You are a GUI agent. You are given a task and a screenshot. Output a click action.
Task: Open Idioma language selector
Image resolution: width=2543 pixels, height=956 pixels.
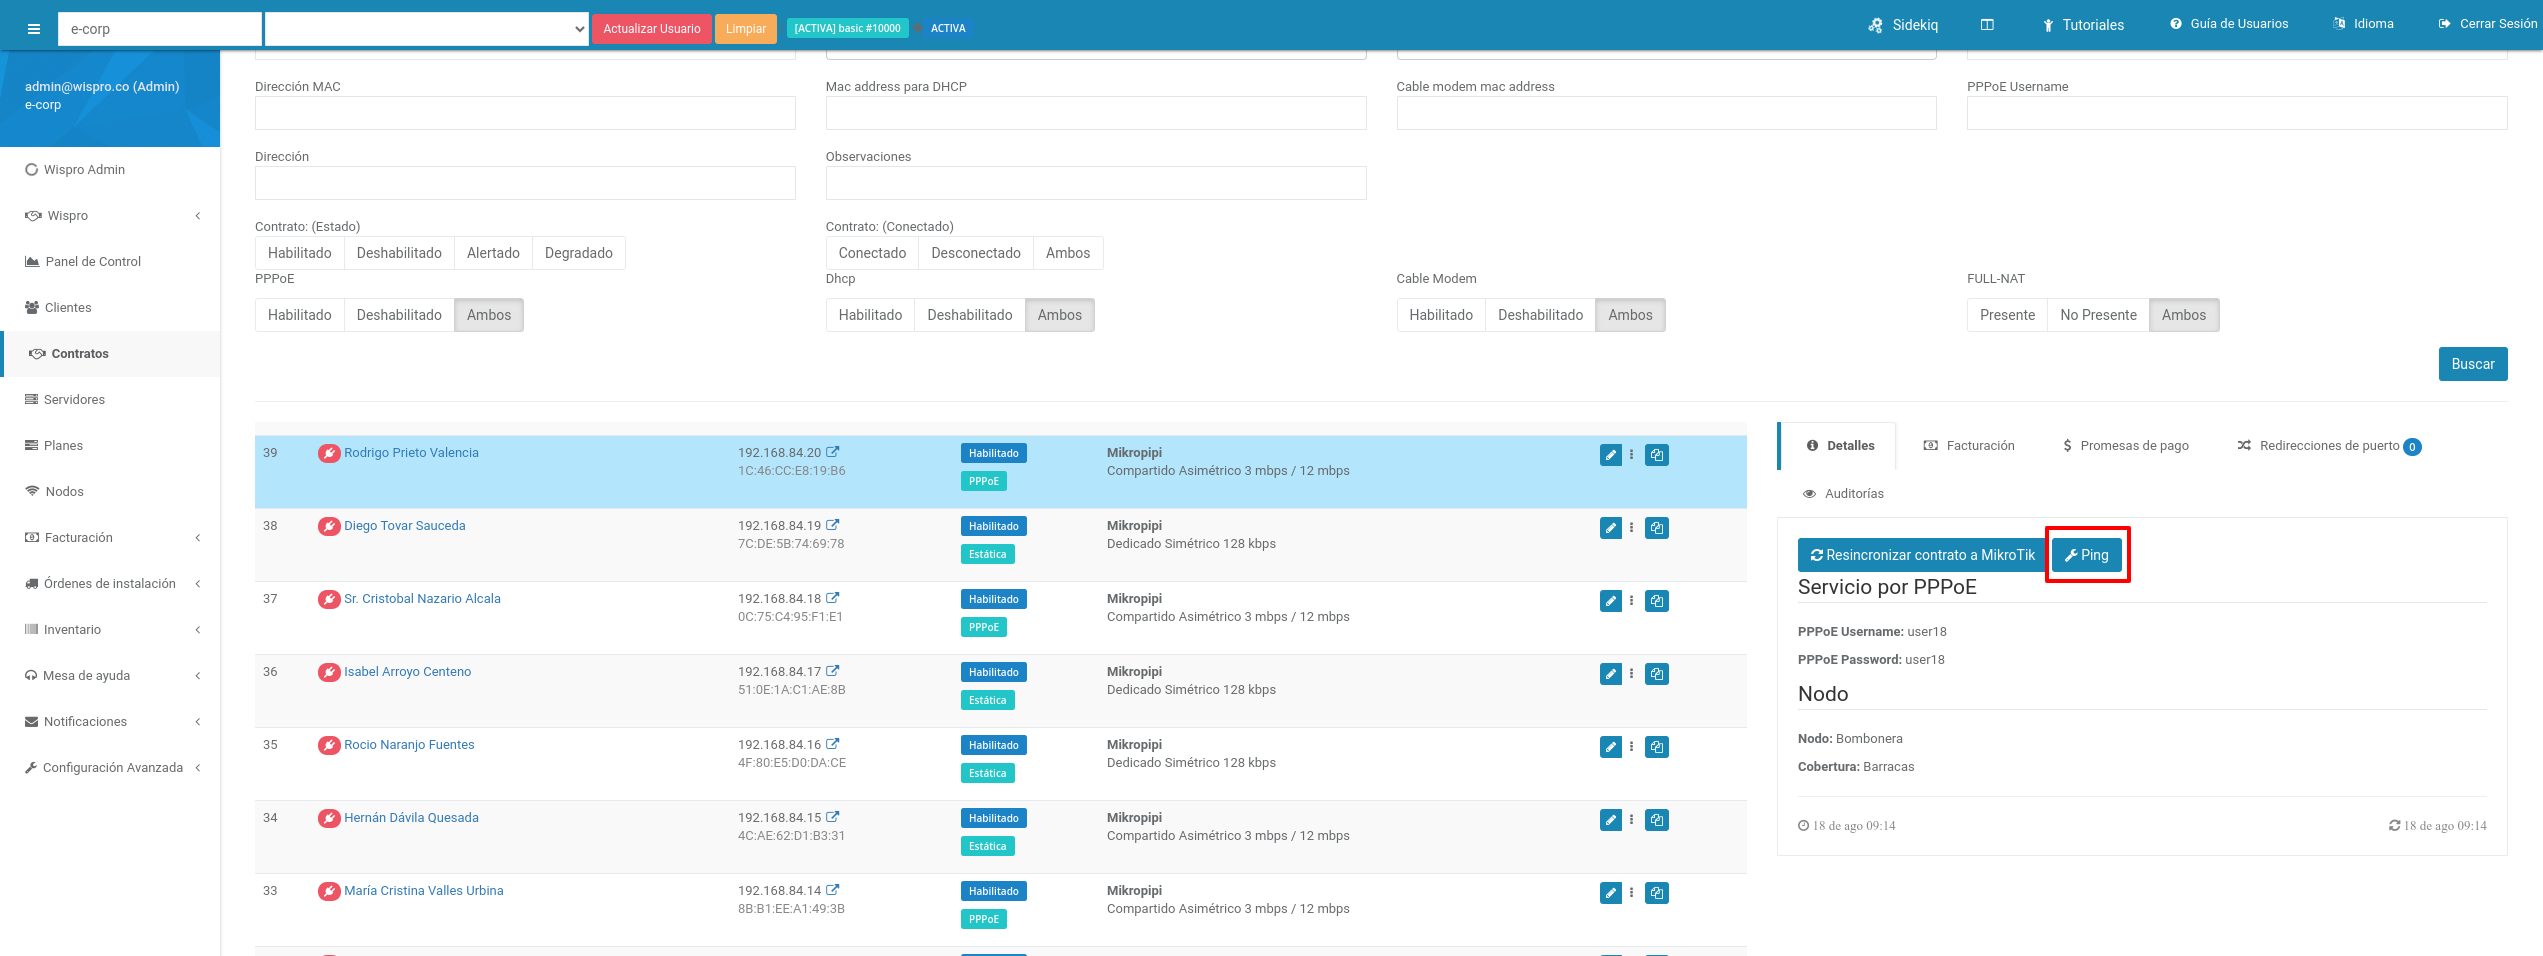click(x=2364, y=24)
